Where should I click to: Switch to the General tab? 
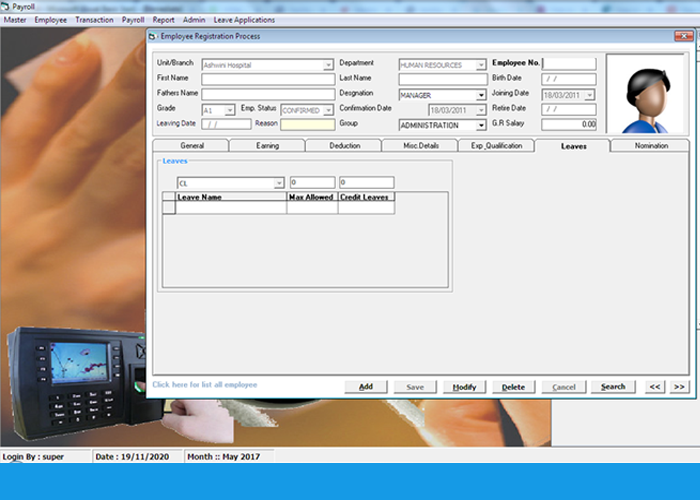click(x=191, y=146)
